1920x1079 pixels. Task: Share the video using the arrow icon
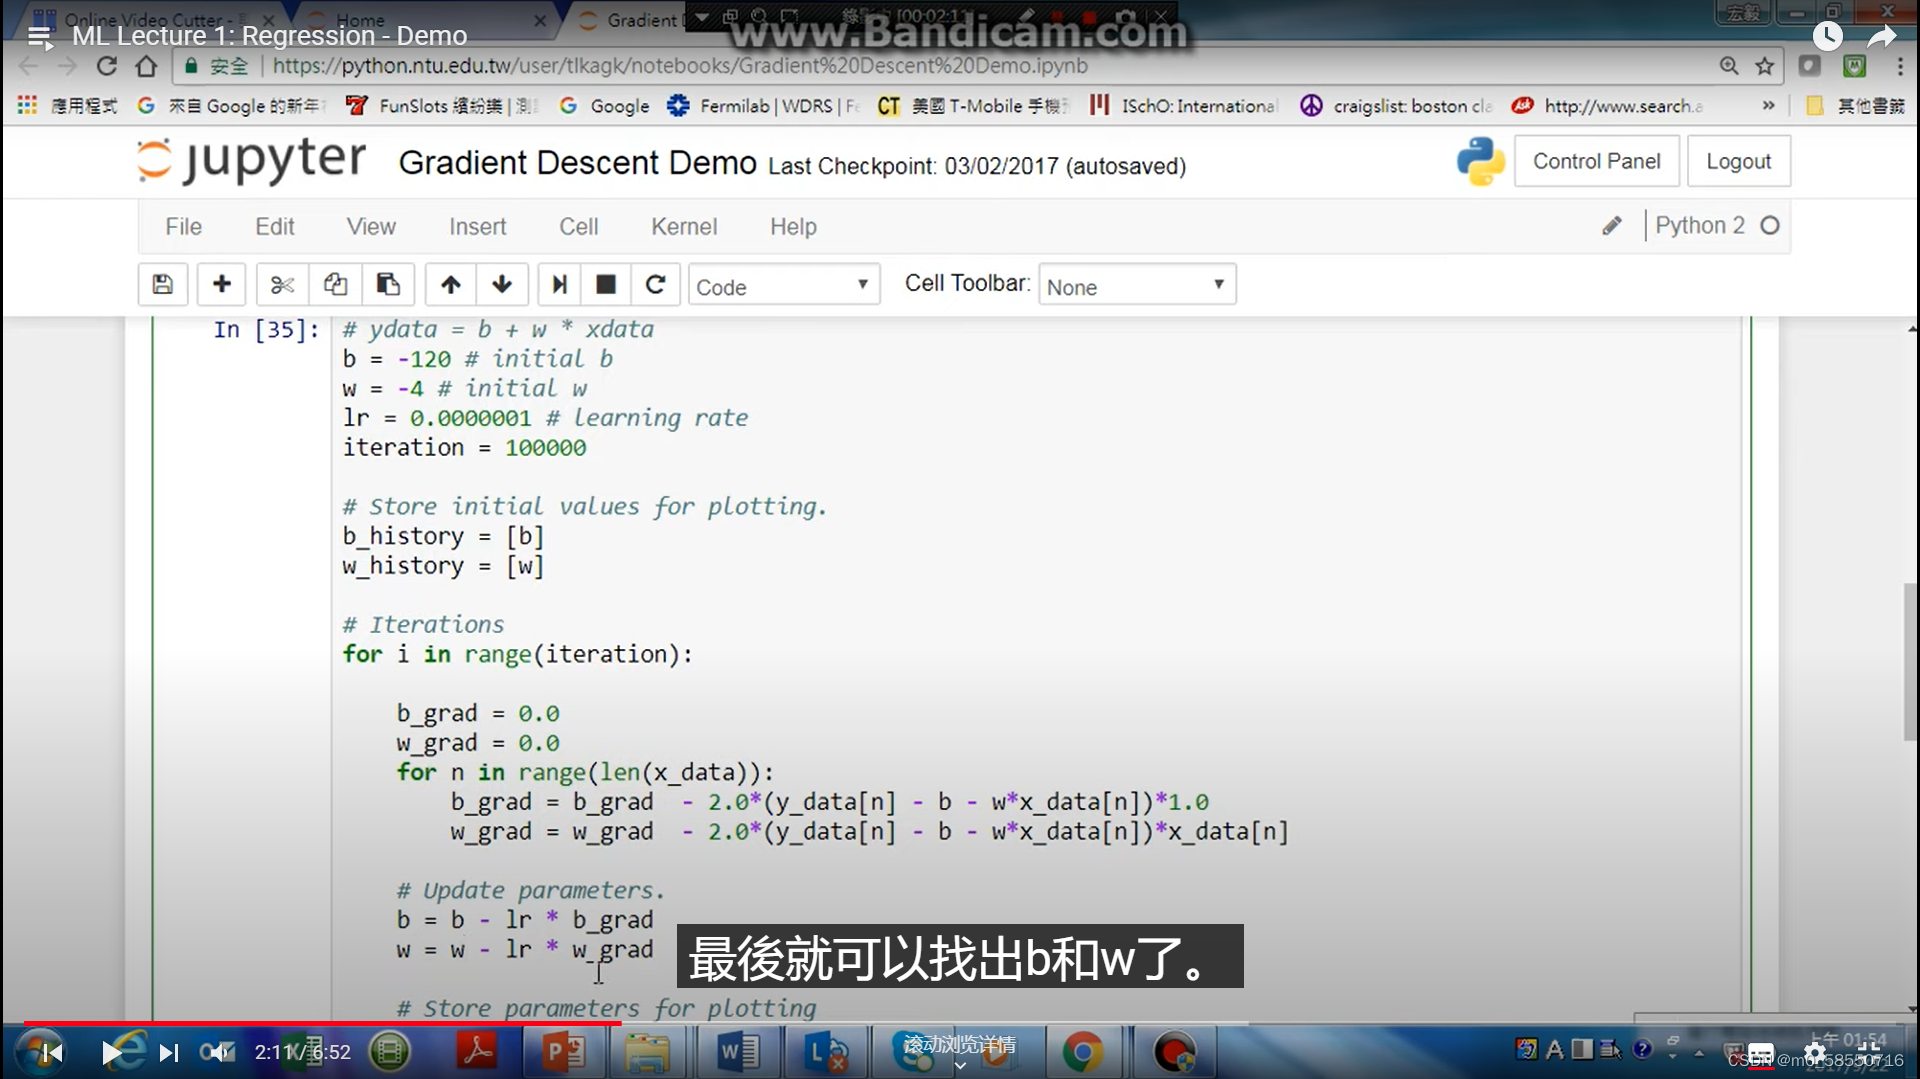pos(1882,36)
